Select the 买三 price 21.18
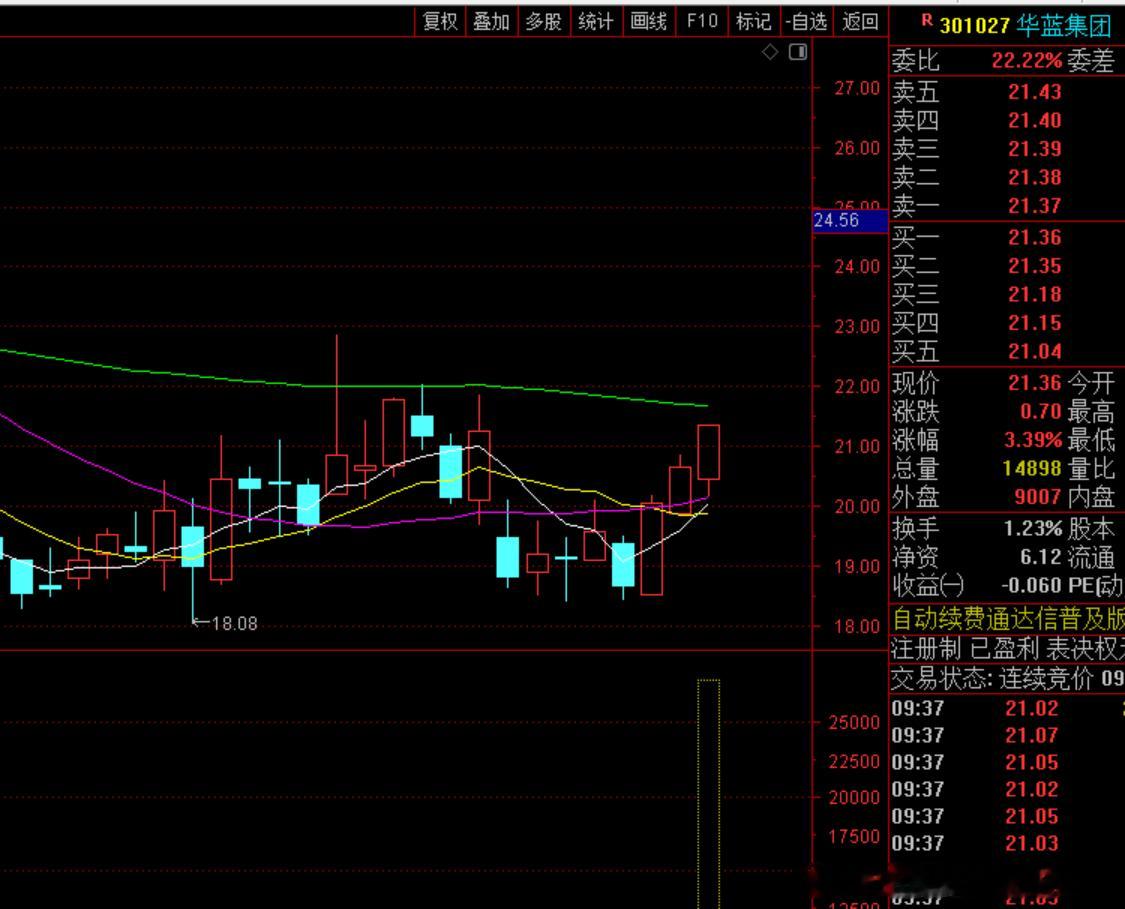The width and height of the screenshot is (1125, 909). coord(1034,294)
